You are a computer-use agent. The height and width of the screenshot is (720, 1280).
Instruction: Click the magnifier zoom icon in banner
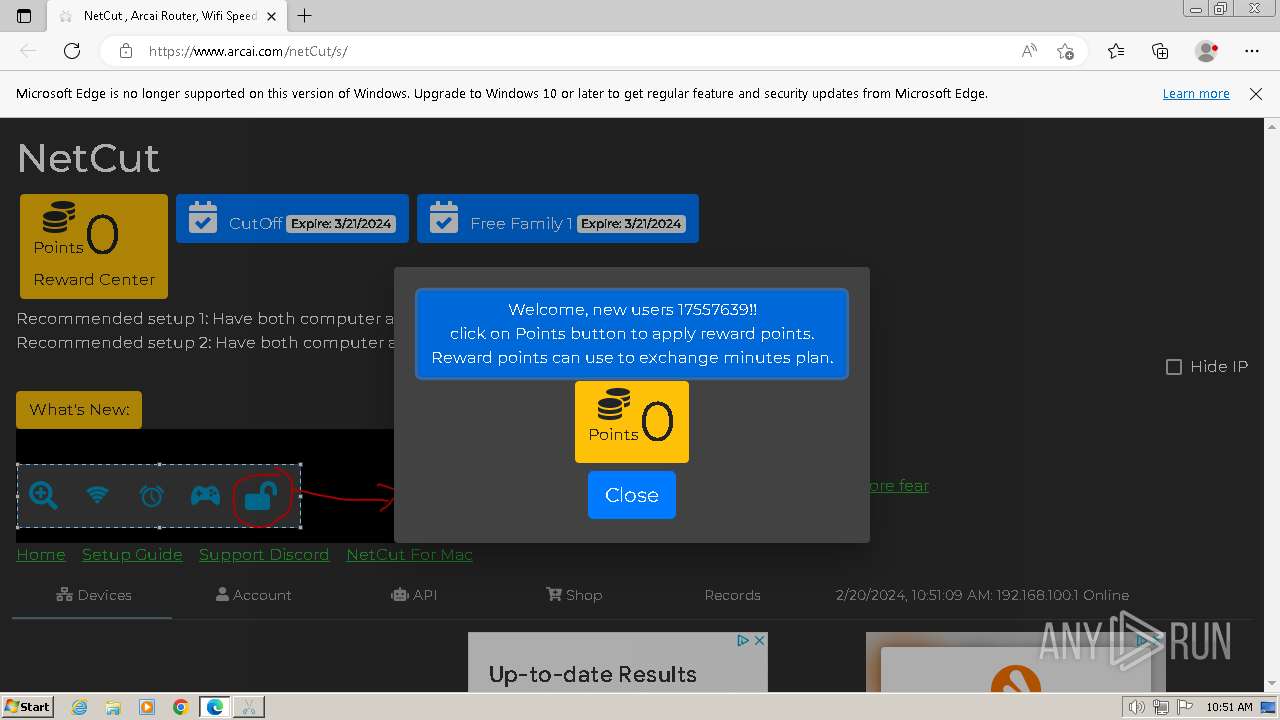[x=43, y=495]
